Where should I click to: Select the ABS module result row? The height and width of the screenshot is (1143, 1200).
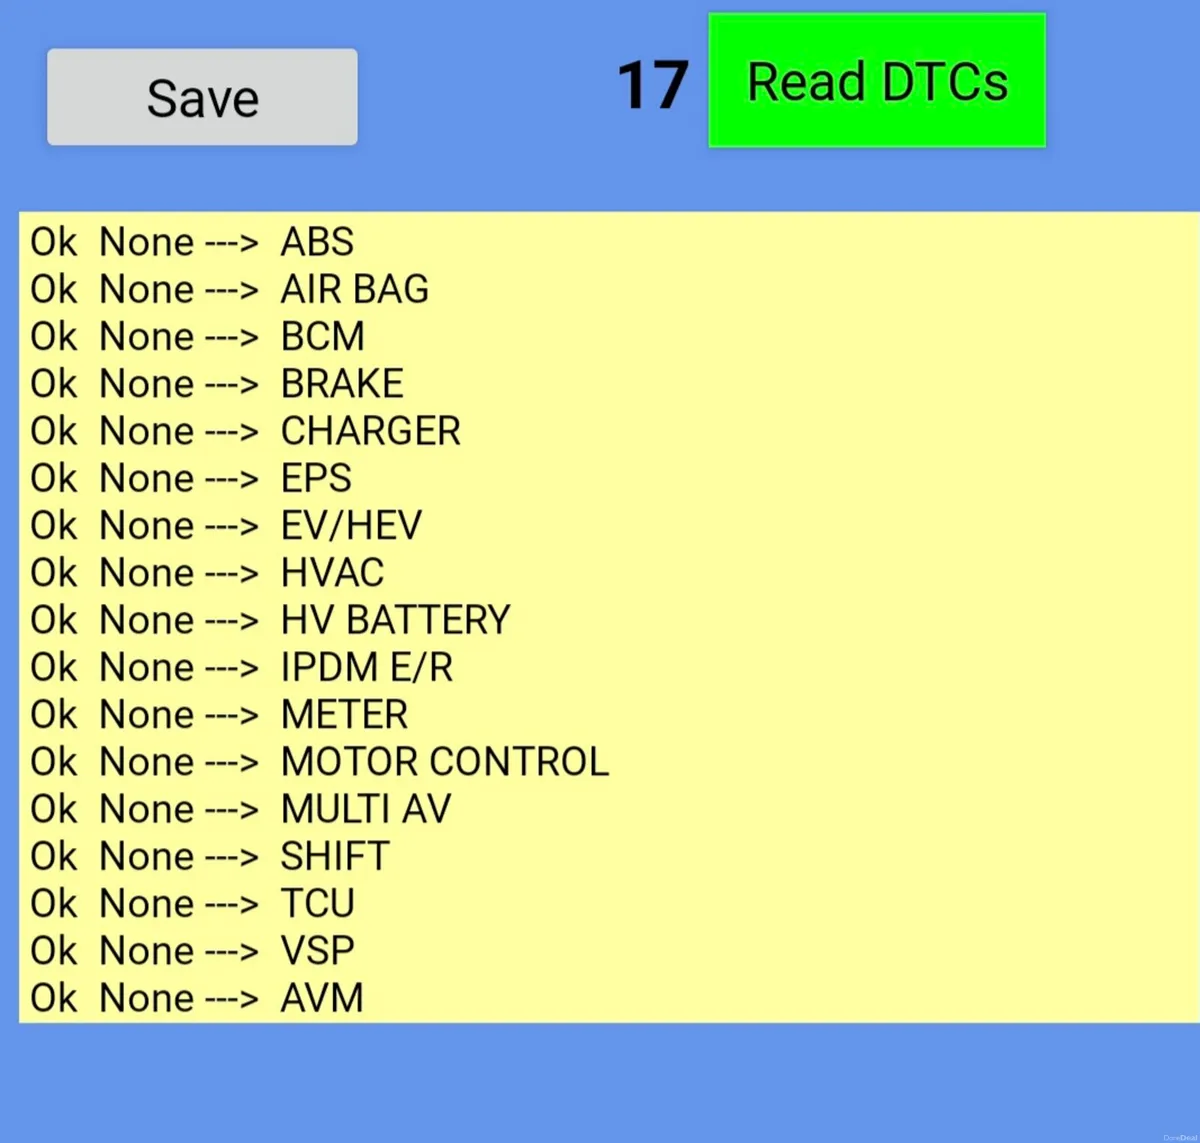(x=190, y=241)
